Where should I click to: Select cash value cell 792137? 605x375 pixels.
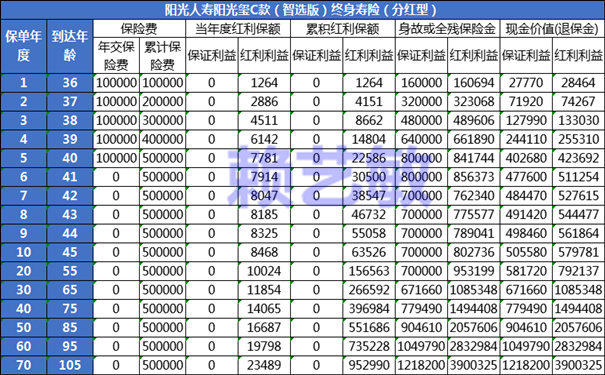click(x=578, y=272)
